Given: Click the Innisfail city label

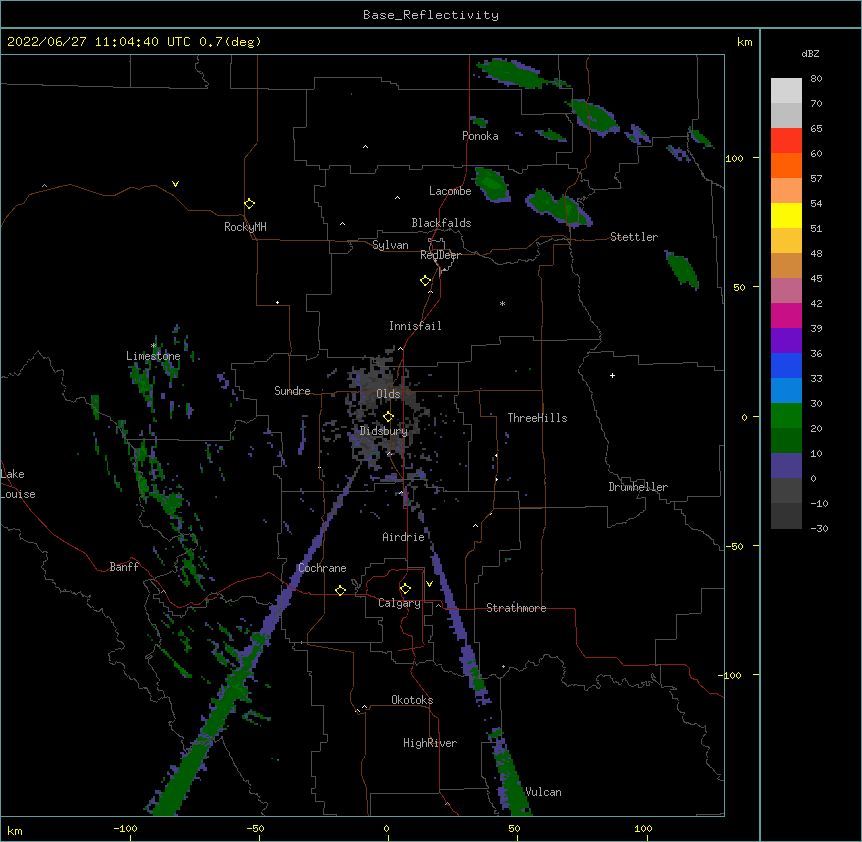Looking at the screenshot, I should coord(415,326).
